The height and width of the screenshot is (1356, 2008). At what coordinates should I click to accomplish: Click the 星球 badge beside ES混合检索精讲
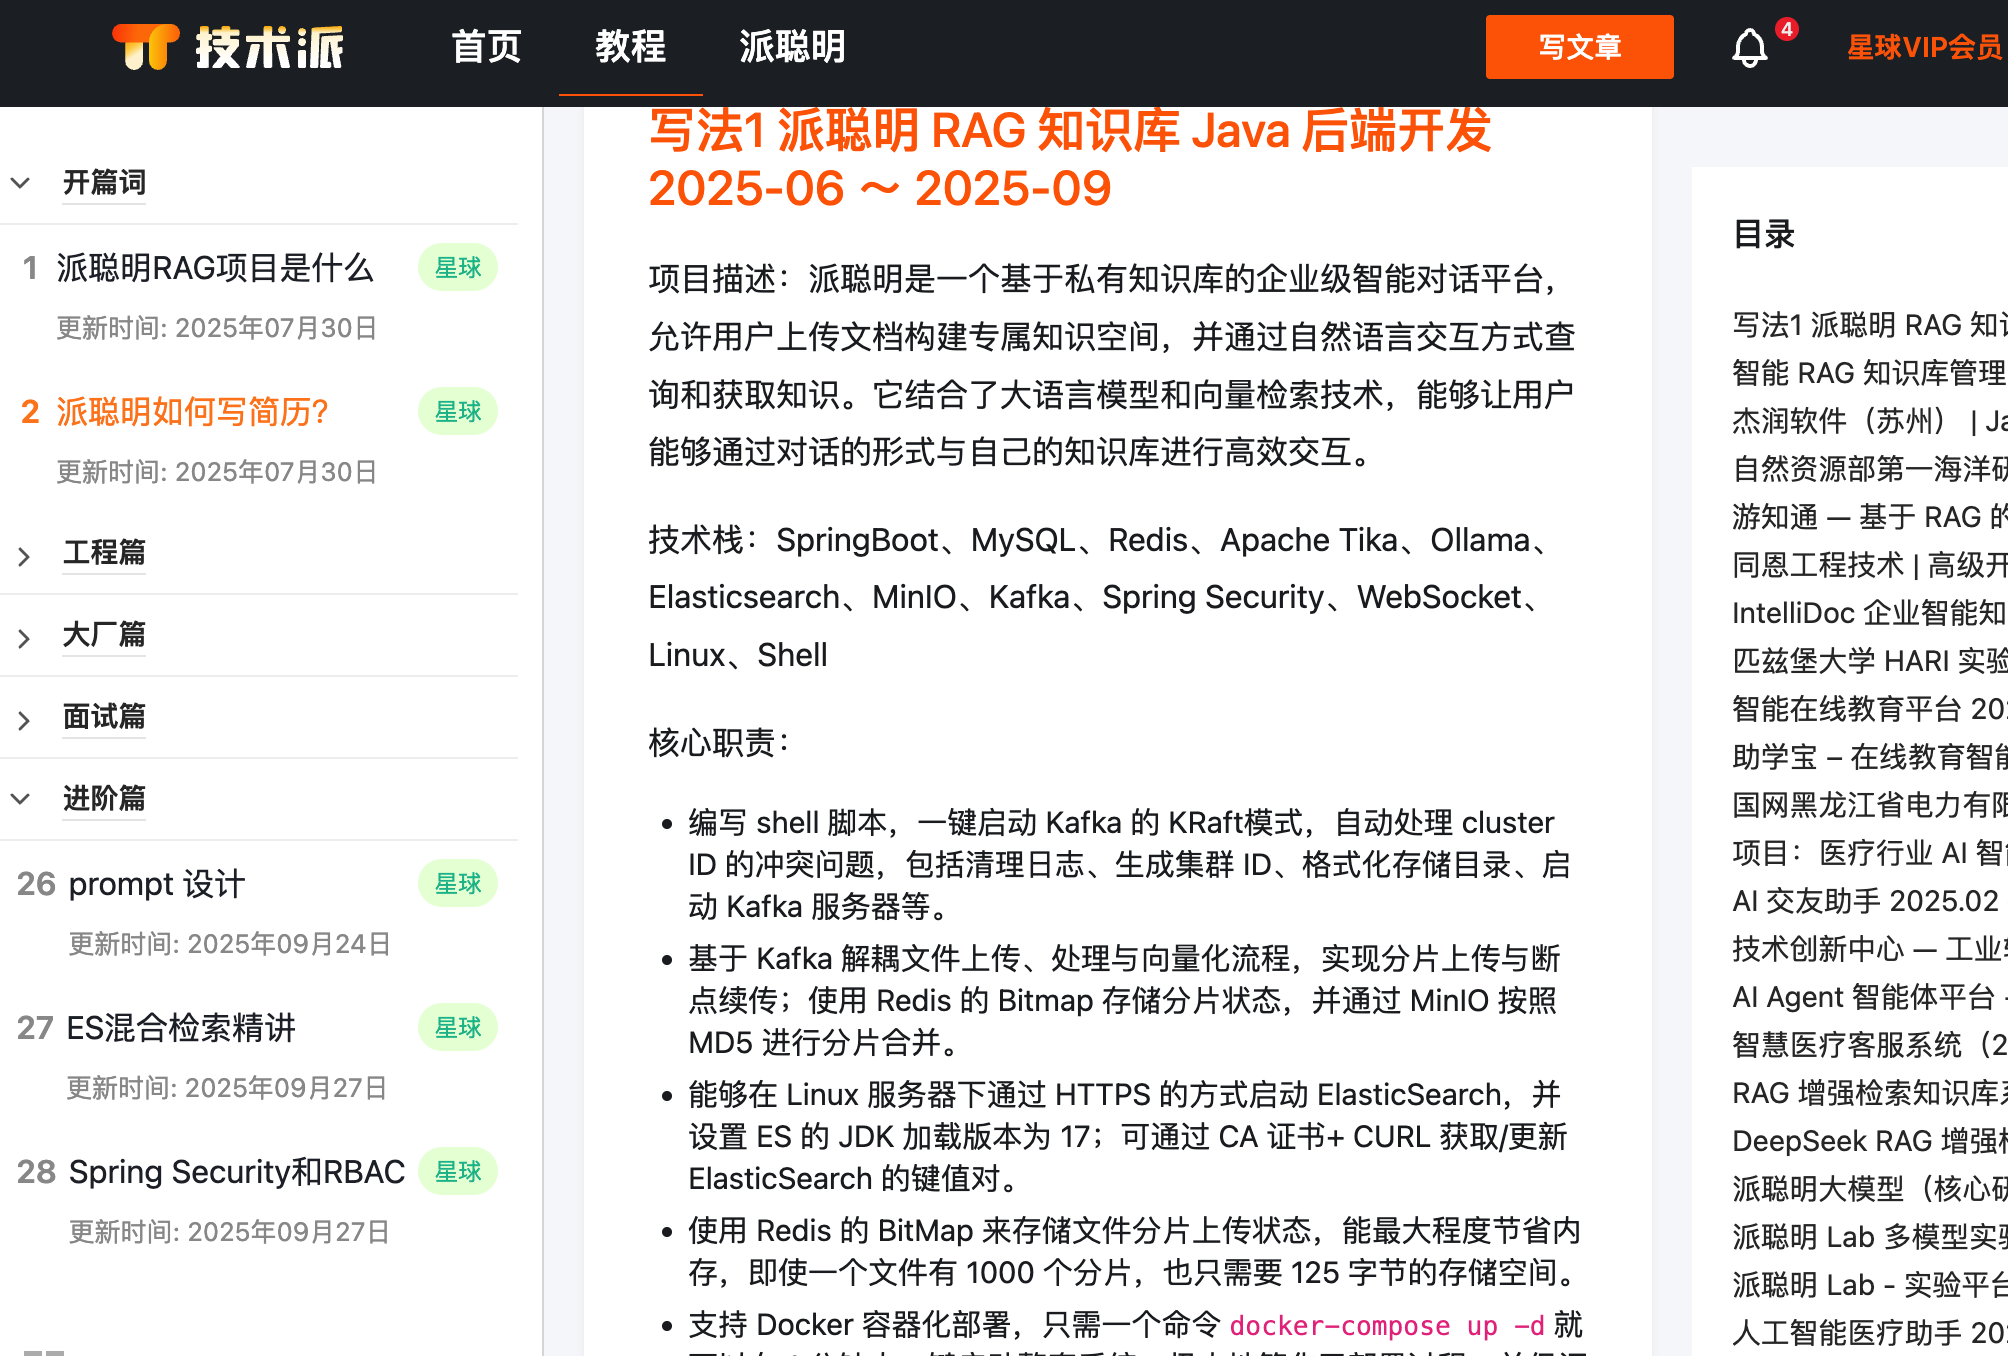pos(458,1028)
